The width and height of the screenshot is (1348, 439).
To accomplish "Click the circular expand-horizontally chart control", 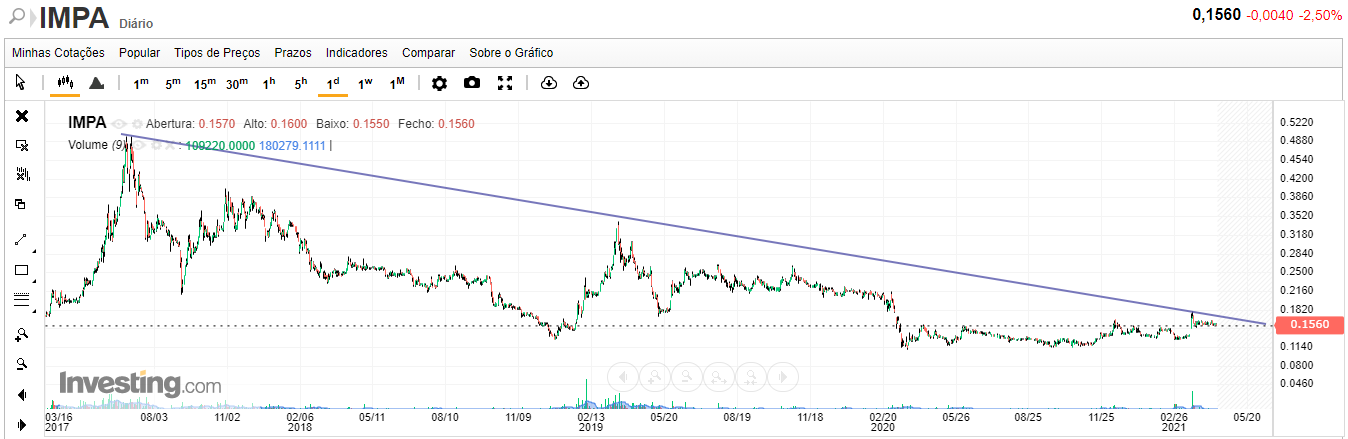I will pos(718,376).
